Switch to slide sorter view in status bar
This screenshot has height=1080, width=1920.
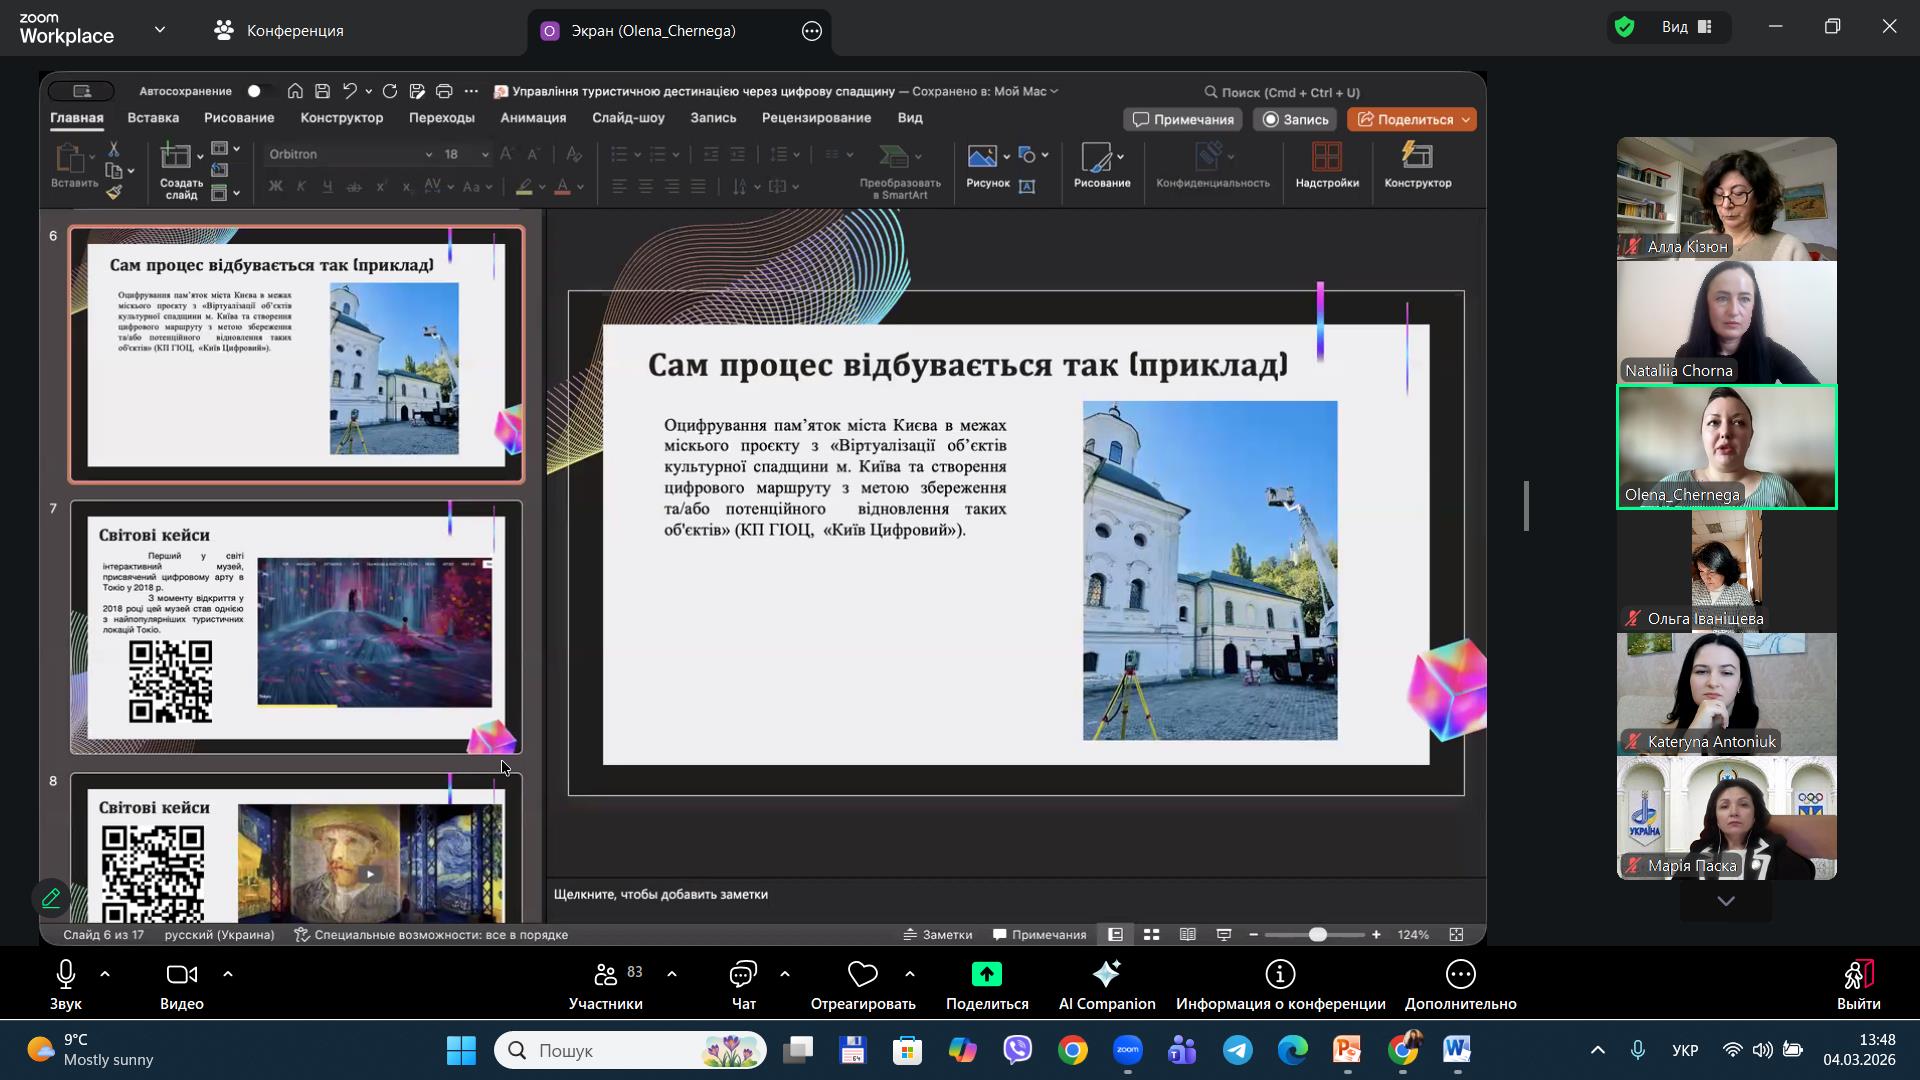1152,934
